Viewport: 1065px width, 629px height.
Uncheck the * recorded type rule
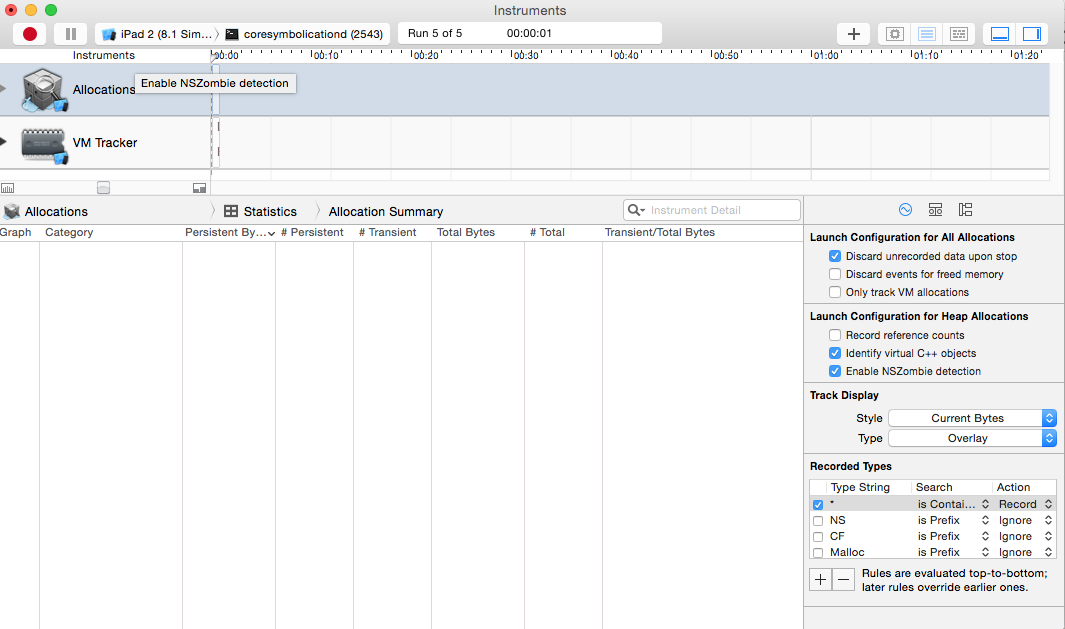coord(818,505)
